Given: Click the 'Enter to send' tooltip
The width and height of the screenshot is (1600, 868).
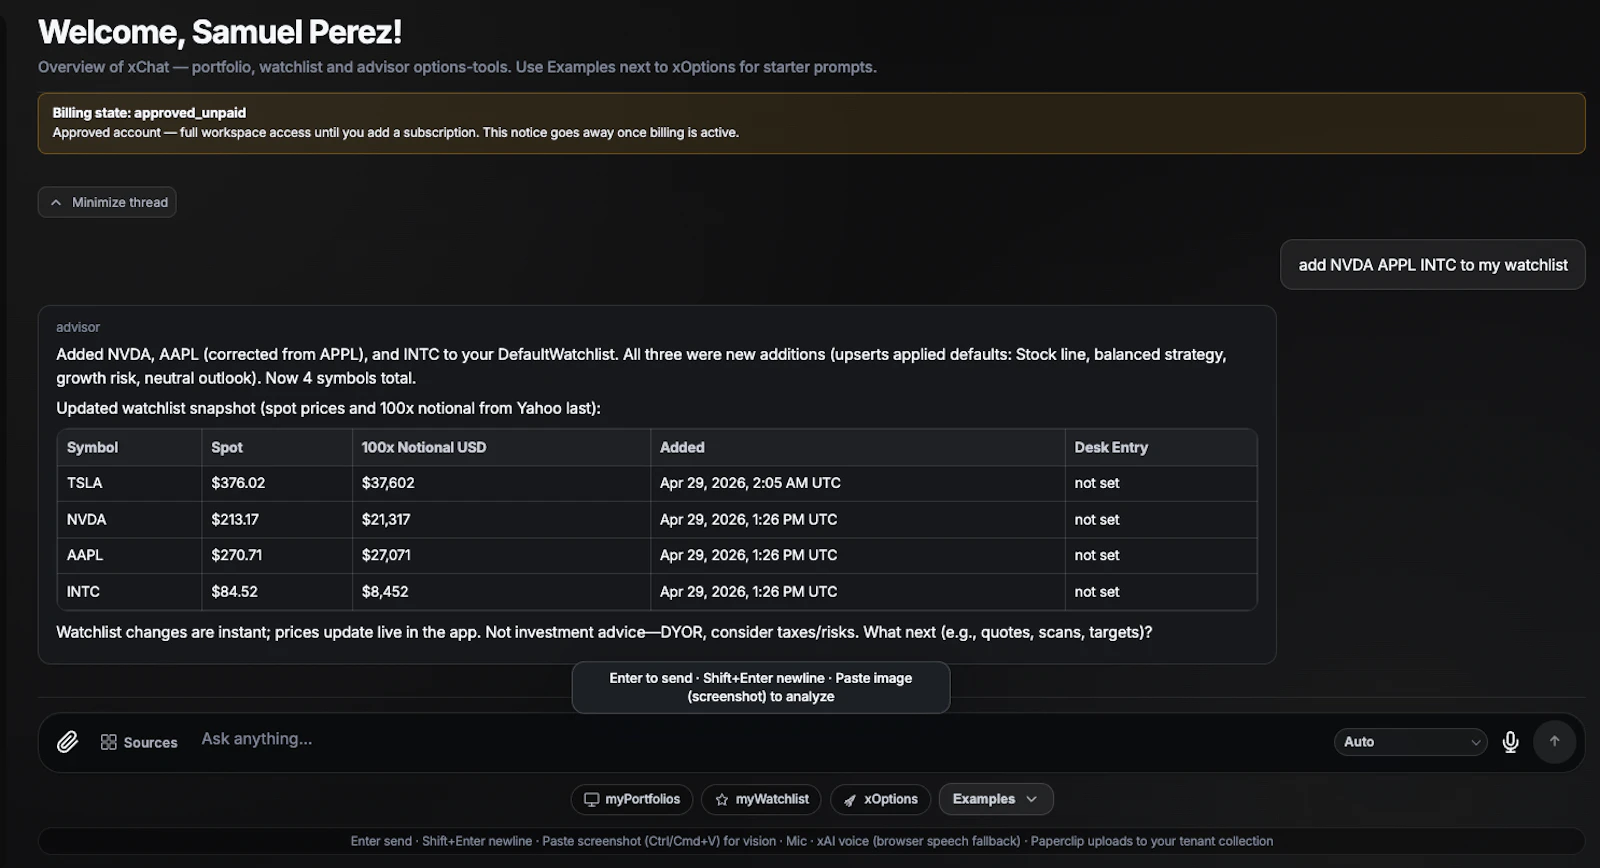Looking at the screenshot, I should point(761,687).
